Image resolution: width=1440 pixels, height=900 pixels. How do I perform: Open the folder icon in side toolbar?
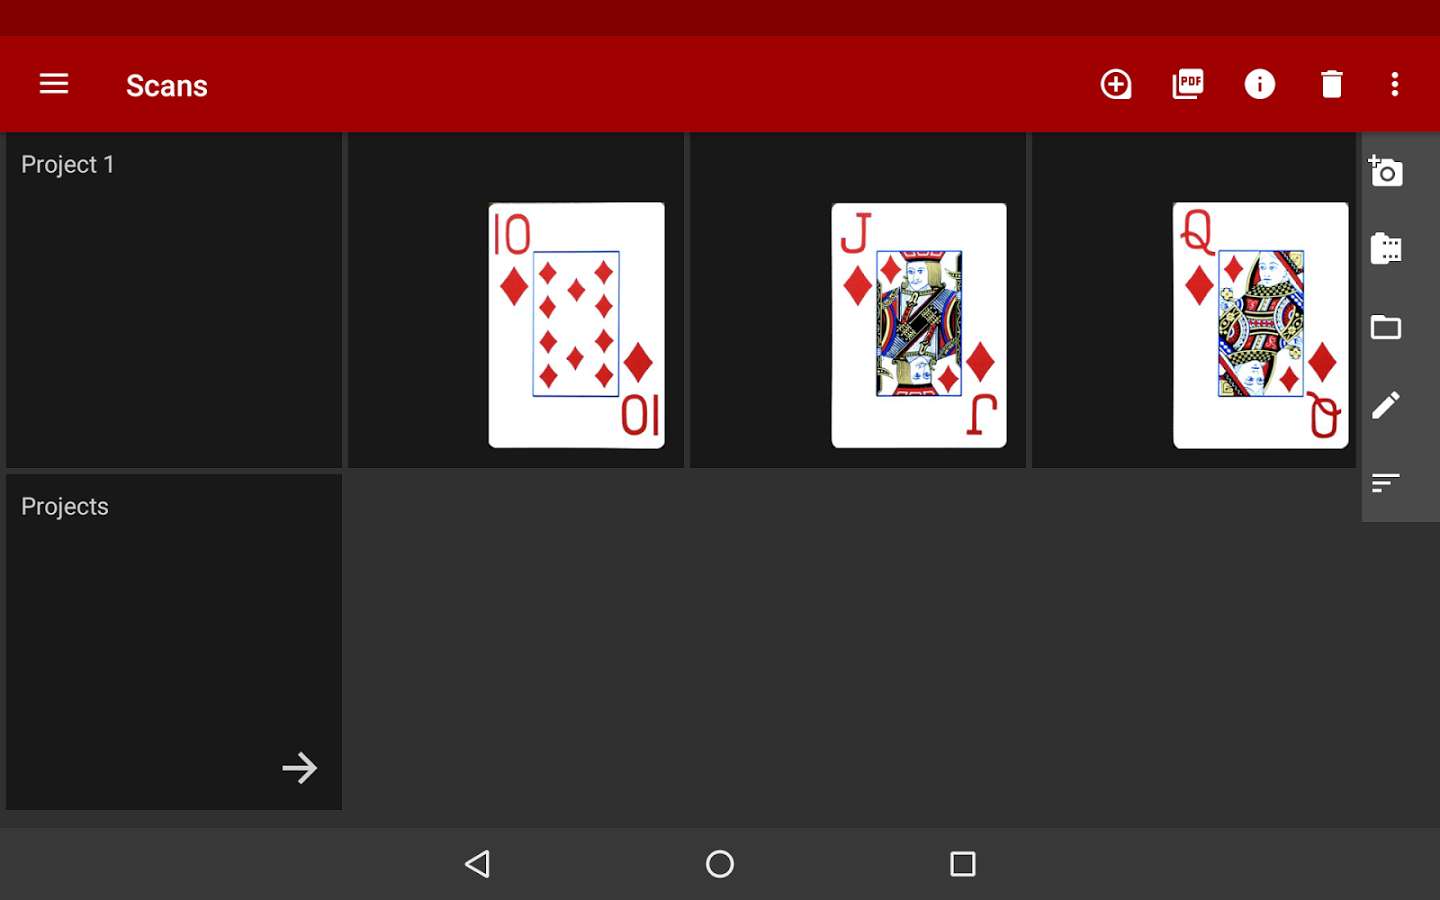(x=1386, y=327)
